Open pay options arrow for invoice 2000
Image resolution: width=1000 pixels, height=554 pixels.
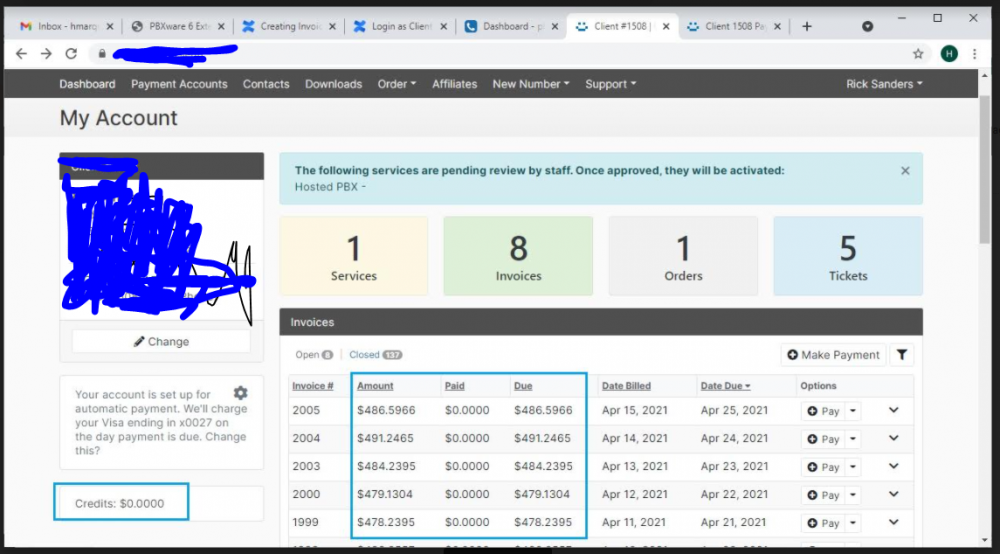[x=853, y=495]
